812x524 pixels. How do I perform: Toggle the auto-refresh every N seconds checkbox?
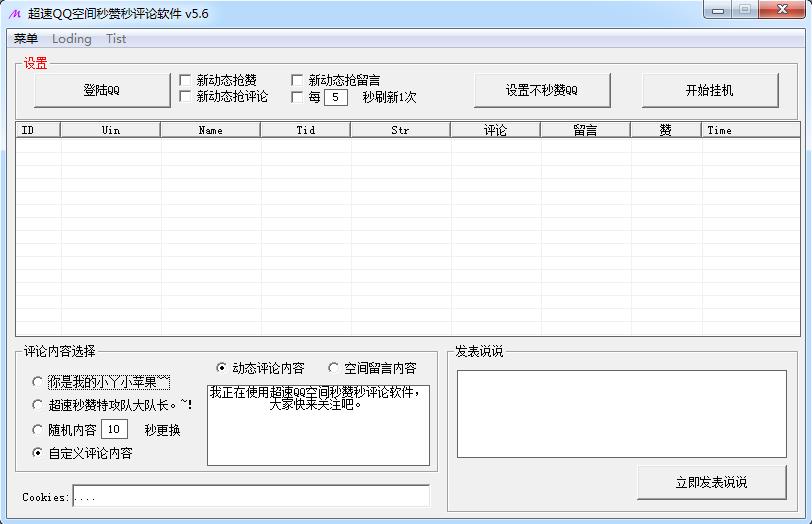tap(297, 97)
